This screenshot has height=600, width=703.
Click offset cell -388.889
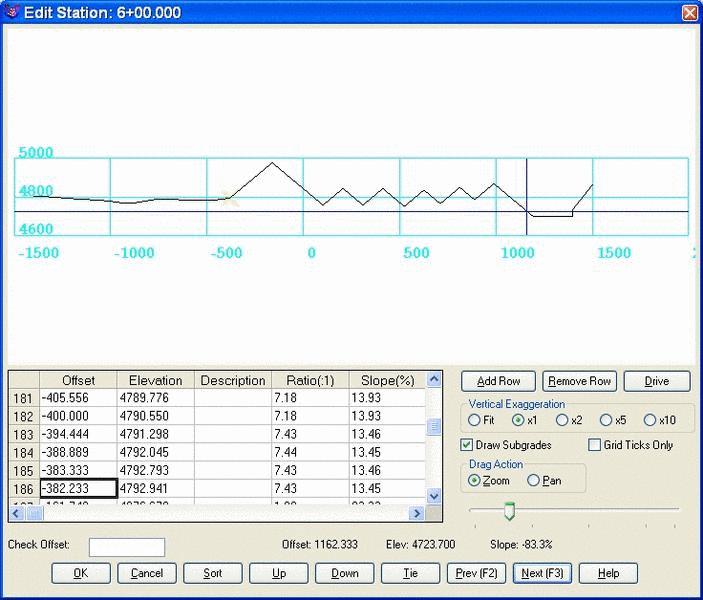78,452
